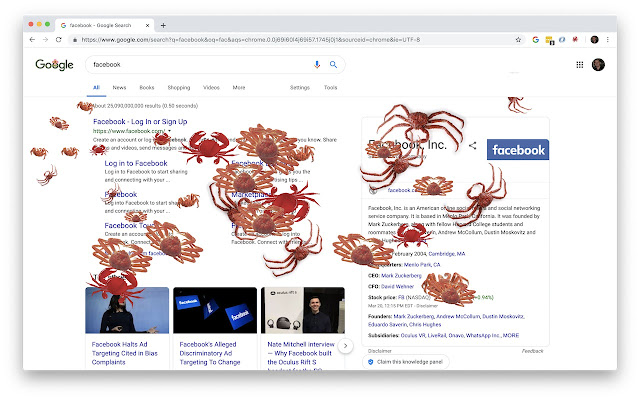Open the David Wehner CFO link
640x400 pixels.
pyautogui.click(x=397, y=286)
